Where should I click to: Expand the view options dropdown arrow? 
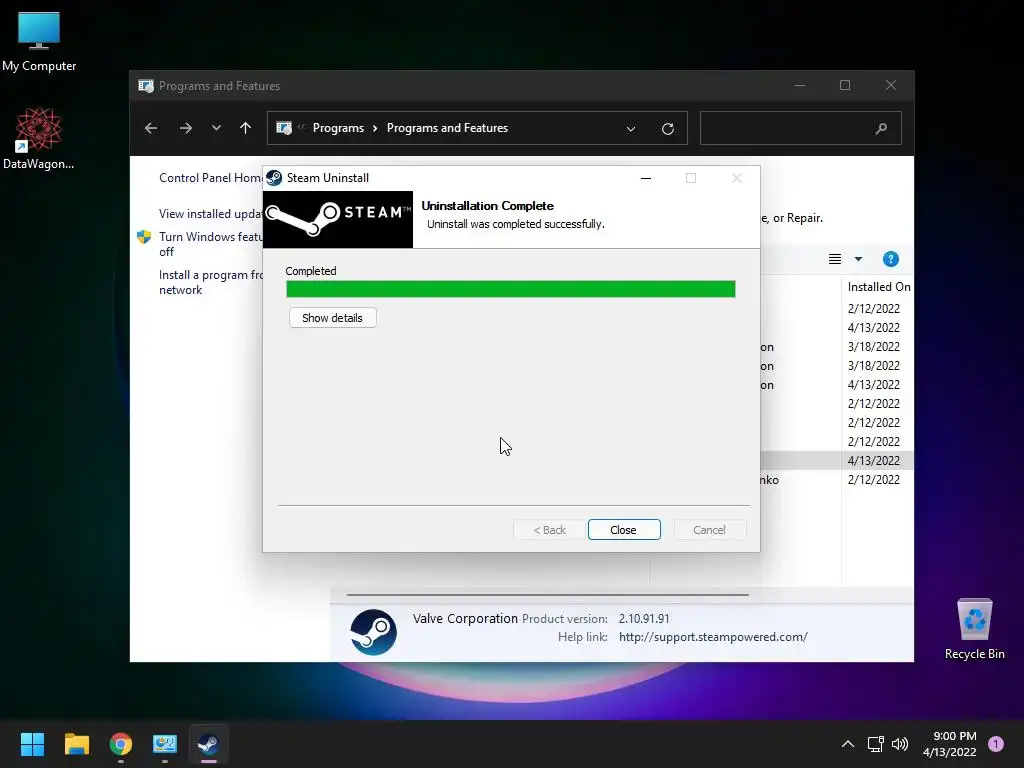[858, 259]
